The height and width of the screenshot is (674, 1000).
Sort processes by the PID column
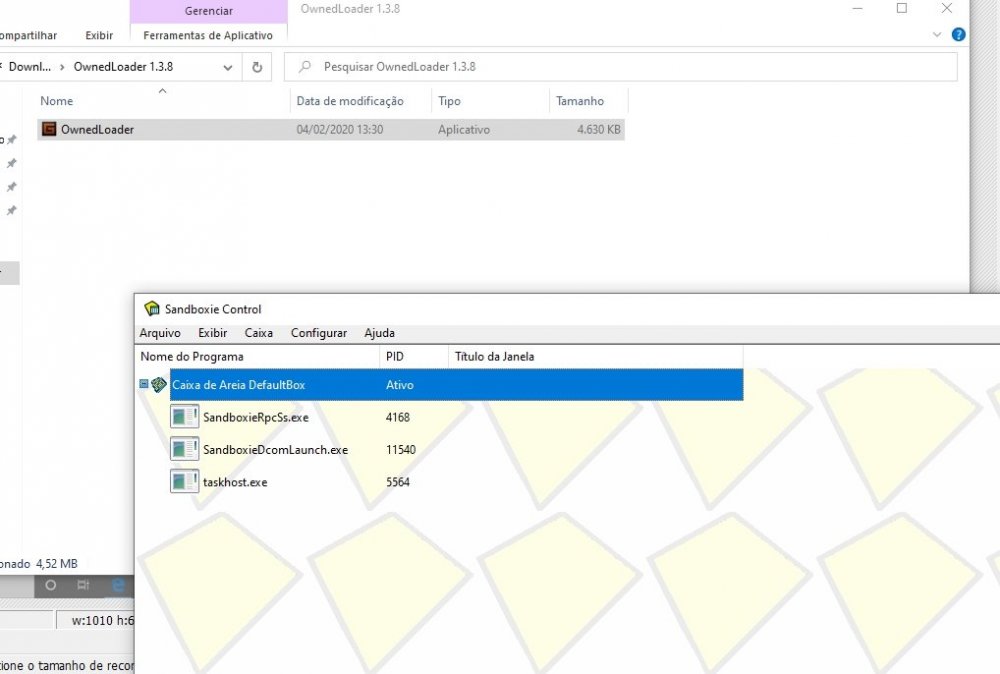395,356
